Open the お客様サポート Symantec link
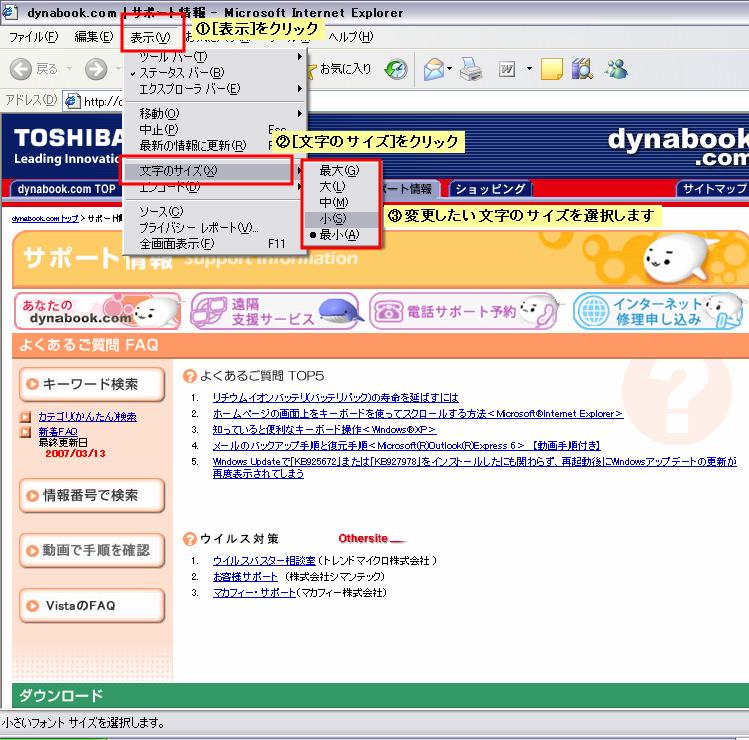Image resolution: width=749 pixels, height=740 pixels. point(245,577)
